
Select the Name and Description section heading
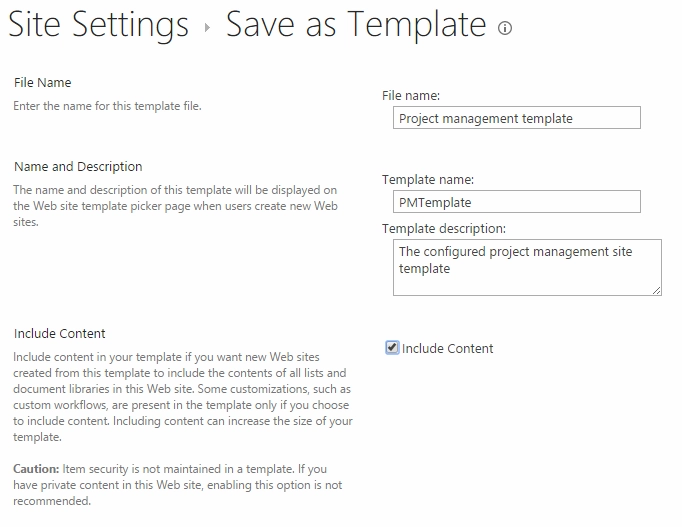(x=78, y=167)
